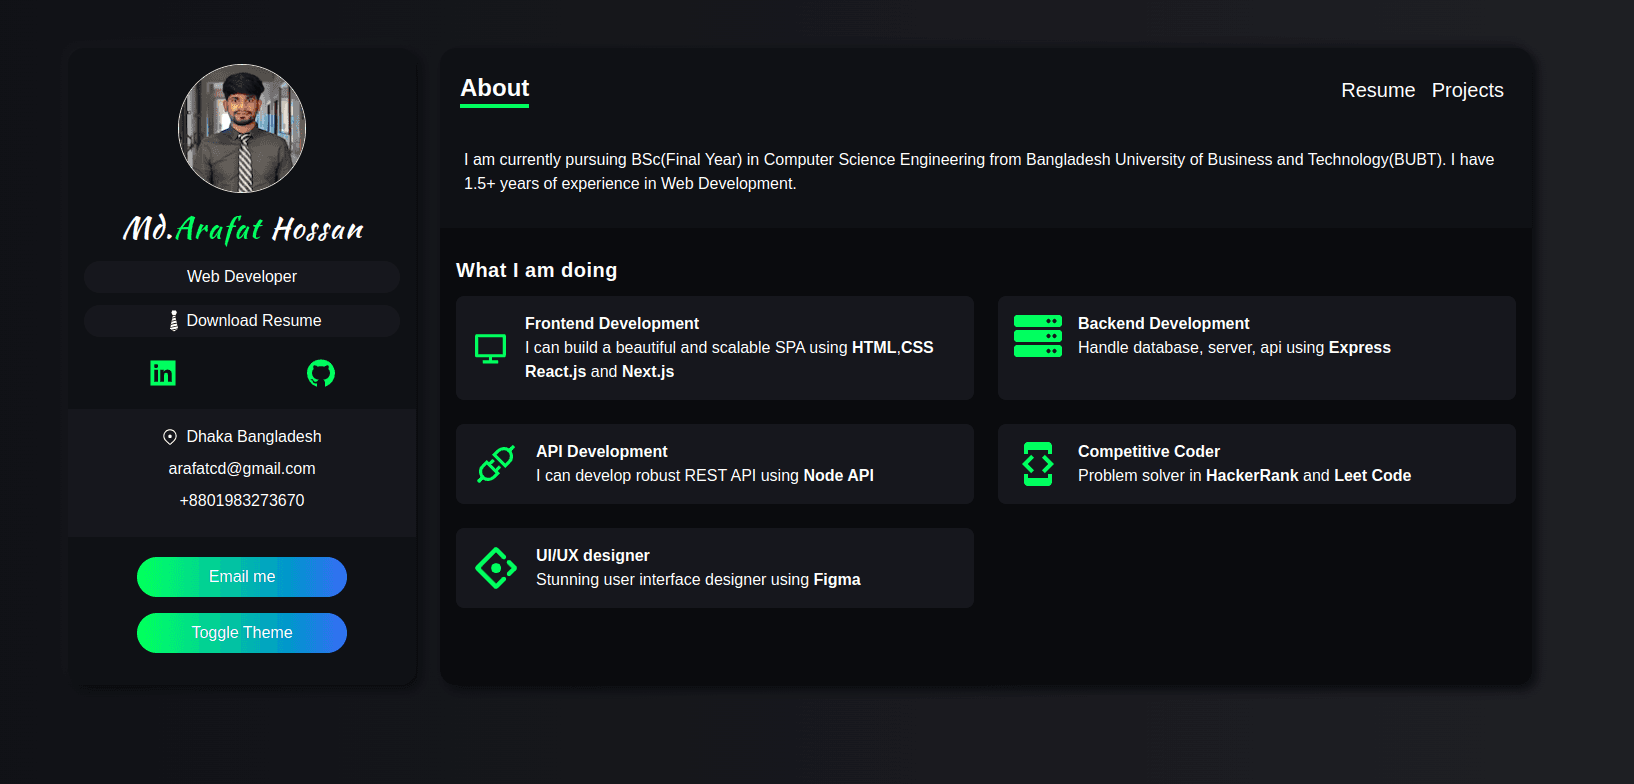
Task: Click the Web Developer label pill
Action: pyautogui.click(x=242, y=277)
